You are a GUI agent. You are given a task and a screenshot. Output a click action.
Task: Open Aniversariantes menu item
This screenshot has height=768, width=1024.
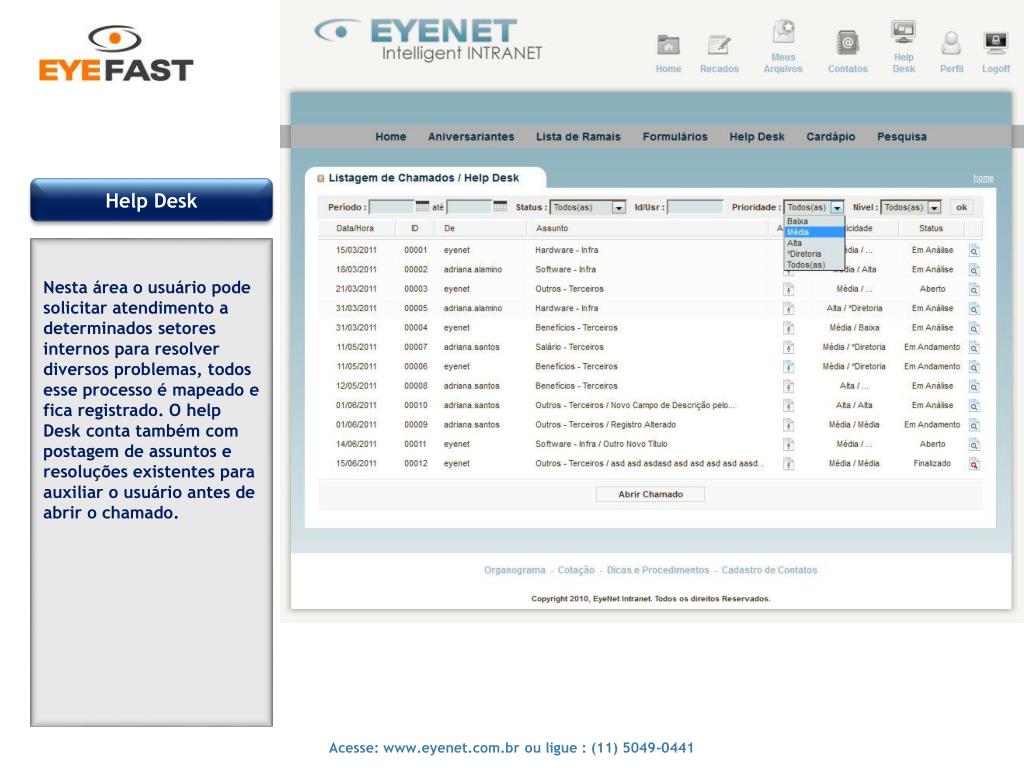click(471, 136)
